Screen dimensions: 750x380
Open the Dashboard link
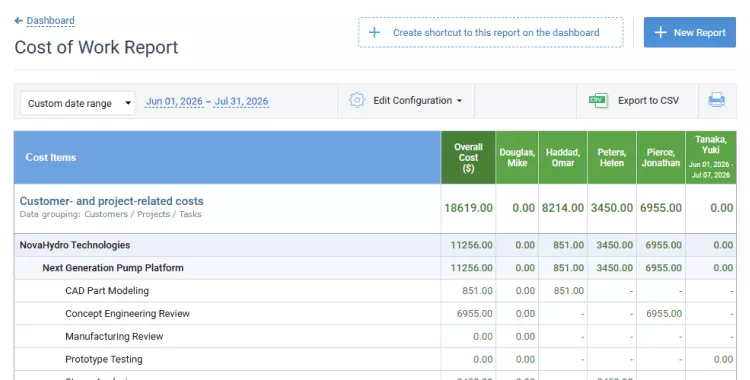tap(50, 21)
